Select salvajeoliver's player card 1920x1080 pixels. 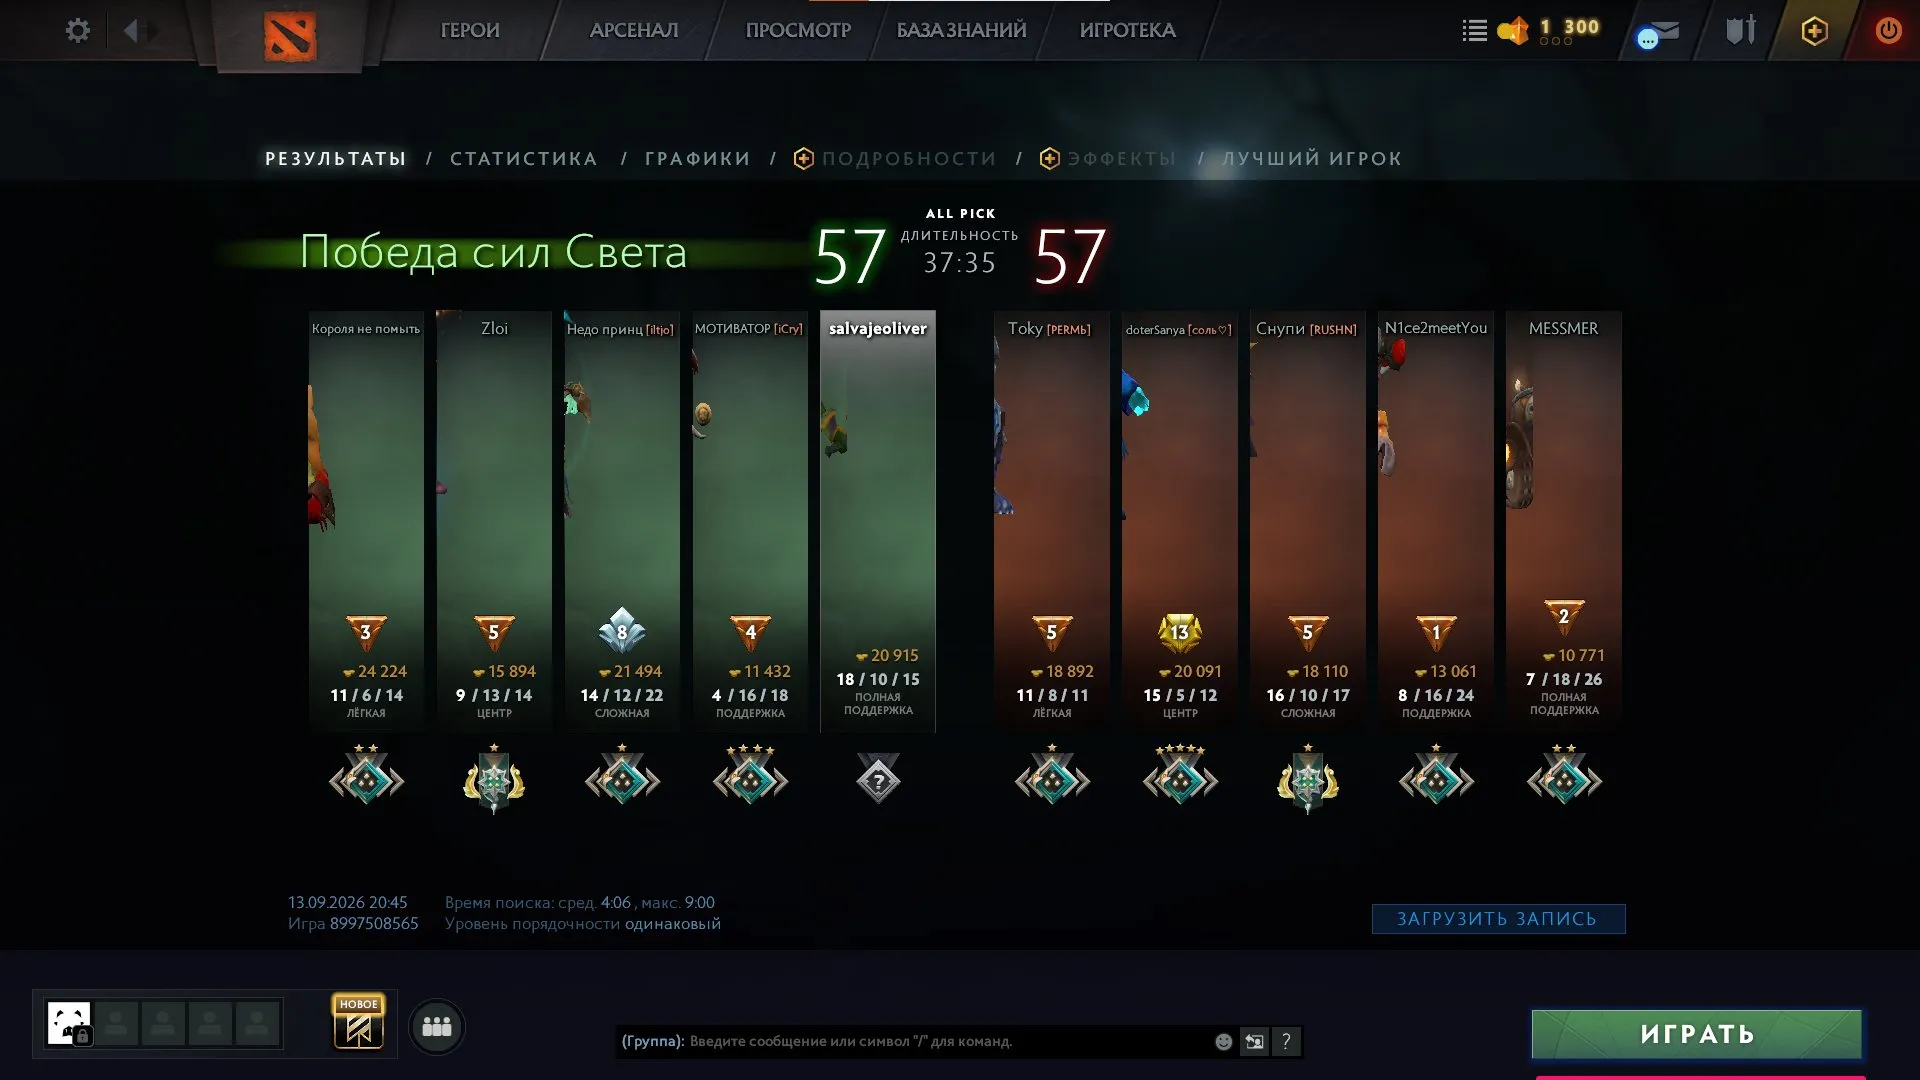pos(878,521)
